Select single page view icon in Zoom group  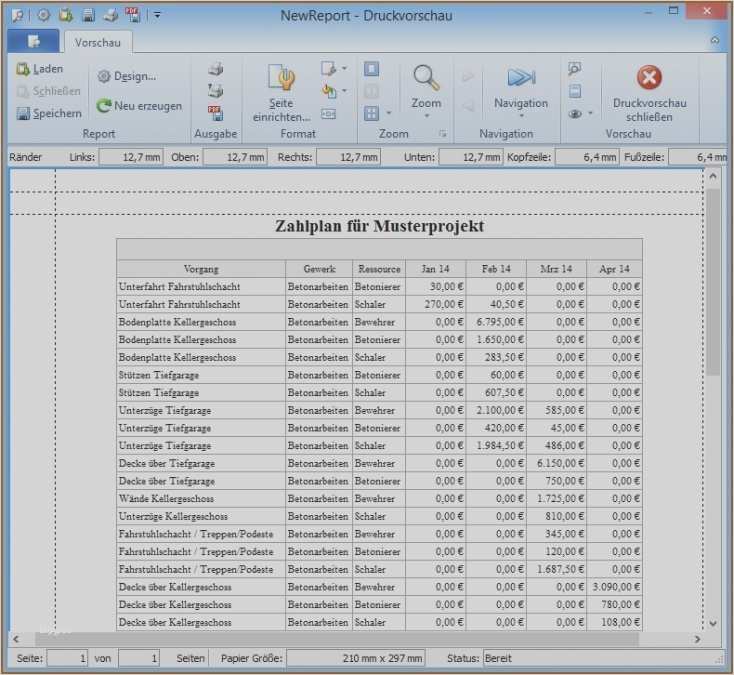click(x=372, y=69)
